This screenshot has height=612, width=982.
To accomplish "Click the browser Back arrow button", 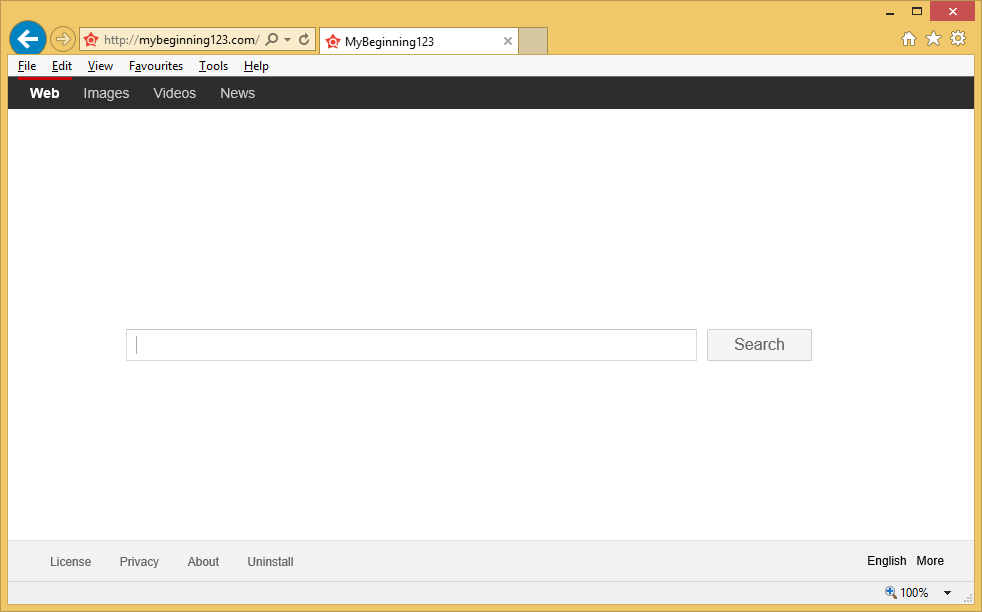I will coord(28,39).
